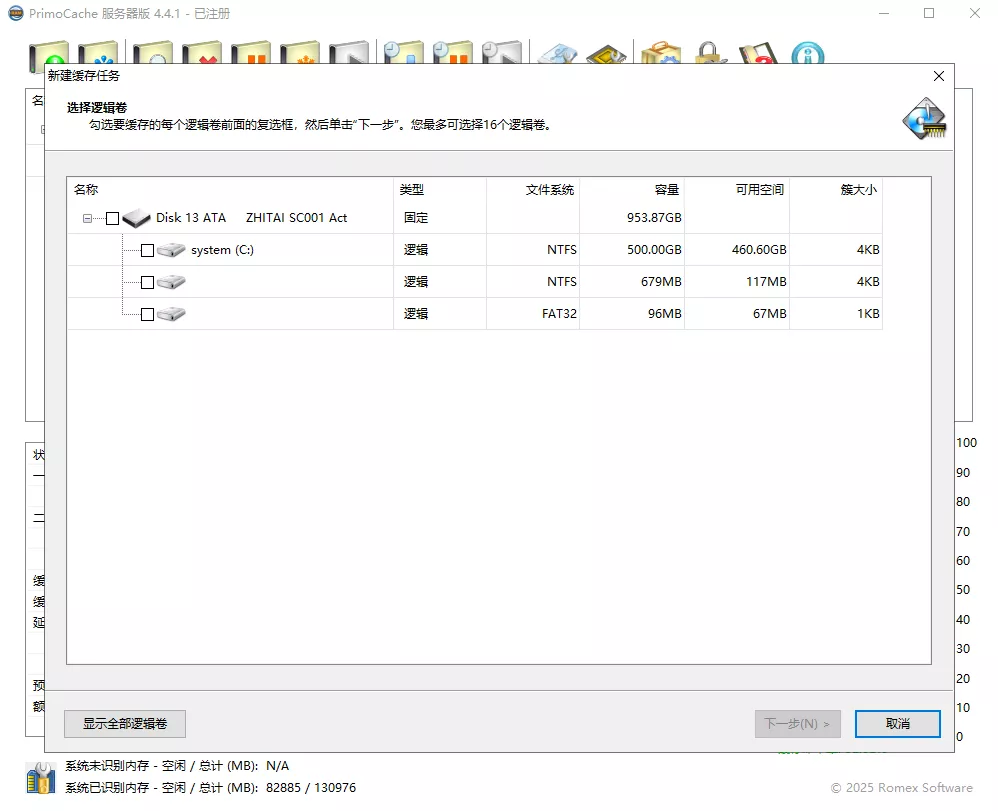
Task: Click the system (C:) volume drive icon
Action: pyautogui.click(x=171, y=250)
